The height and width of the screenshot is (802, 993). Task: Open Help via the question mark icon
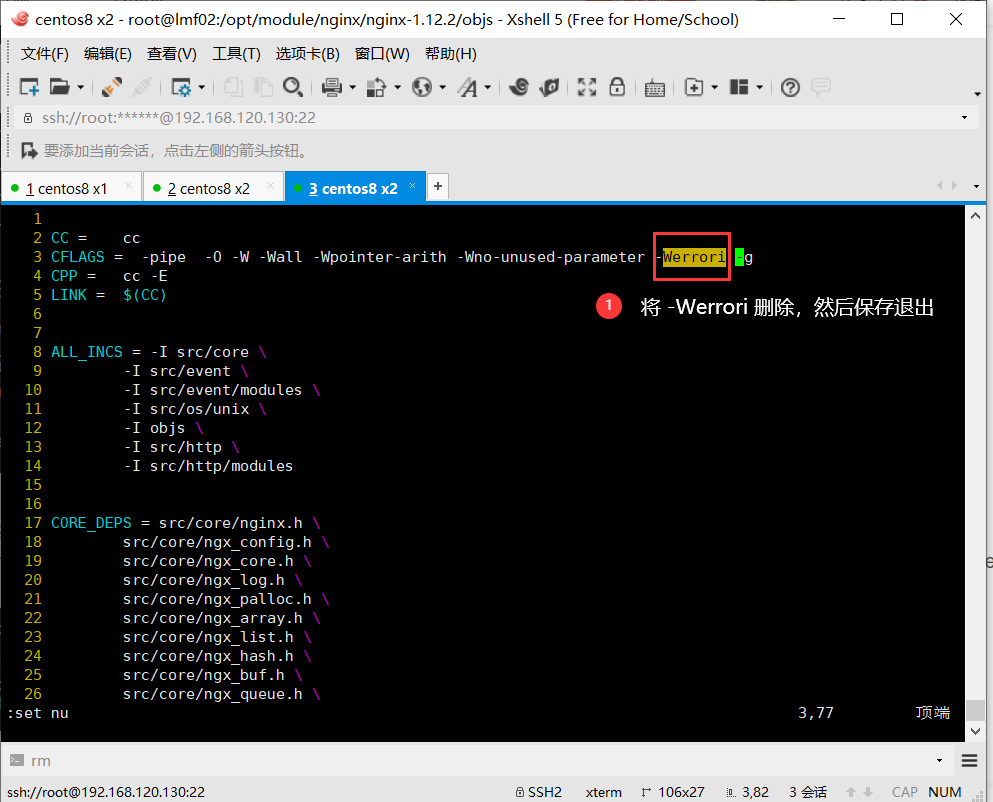tap(790, 87)
